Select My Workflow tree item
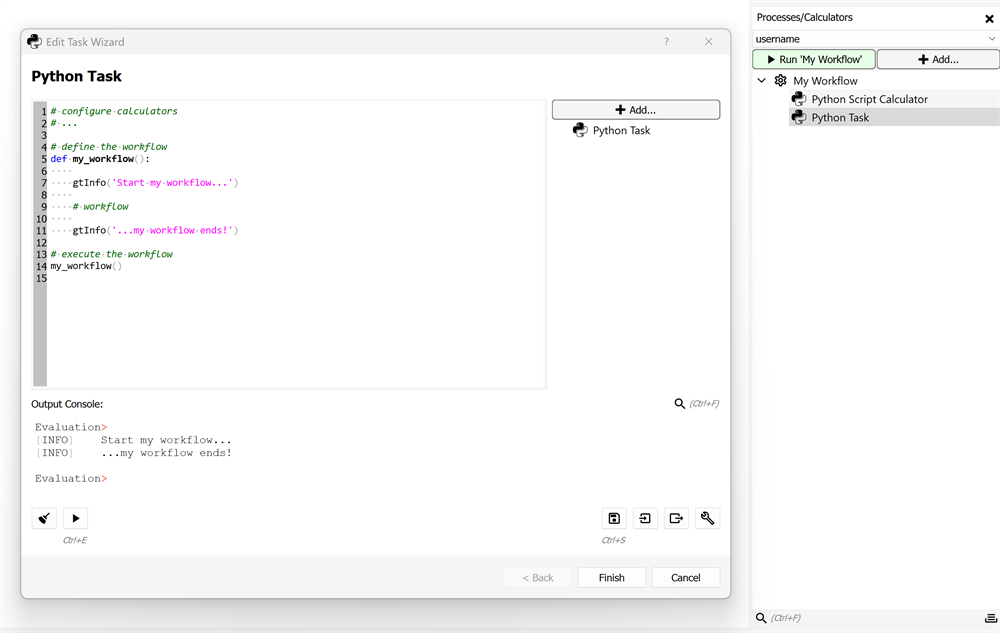The image size is (1000, 633). [x=825, y=81]
